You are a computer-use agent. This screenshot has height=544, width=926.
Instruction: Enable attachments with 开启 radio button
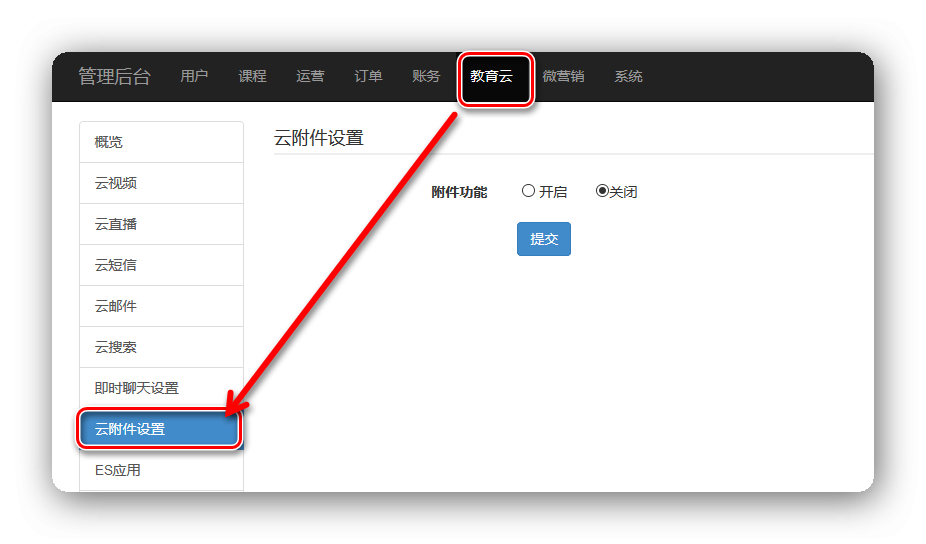click(x=529, y=191)
